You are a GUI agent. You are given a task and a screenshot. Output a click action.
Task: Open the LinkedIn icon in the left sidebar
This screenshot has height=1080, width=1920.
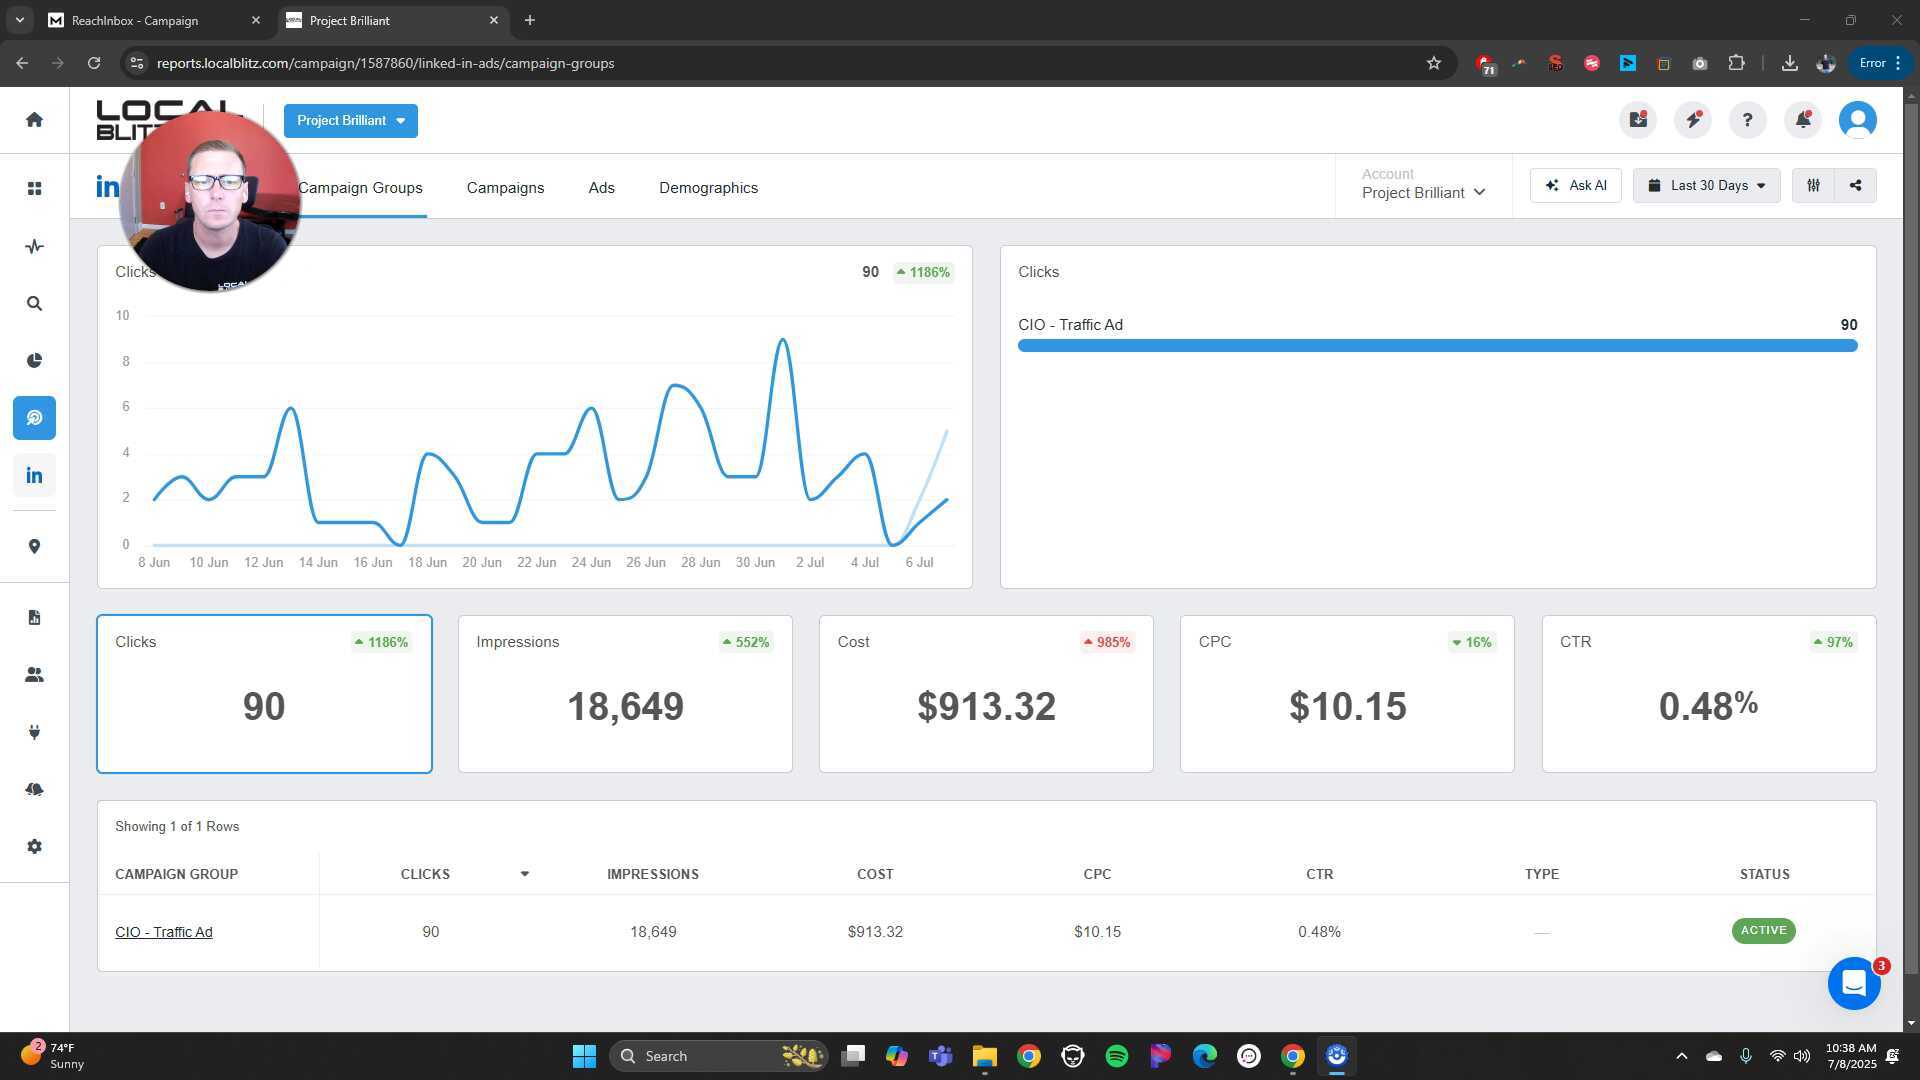click(34, 476)
